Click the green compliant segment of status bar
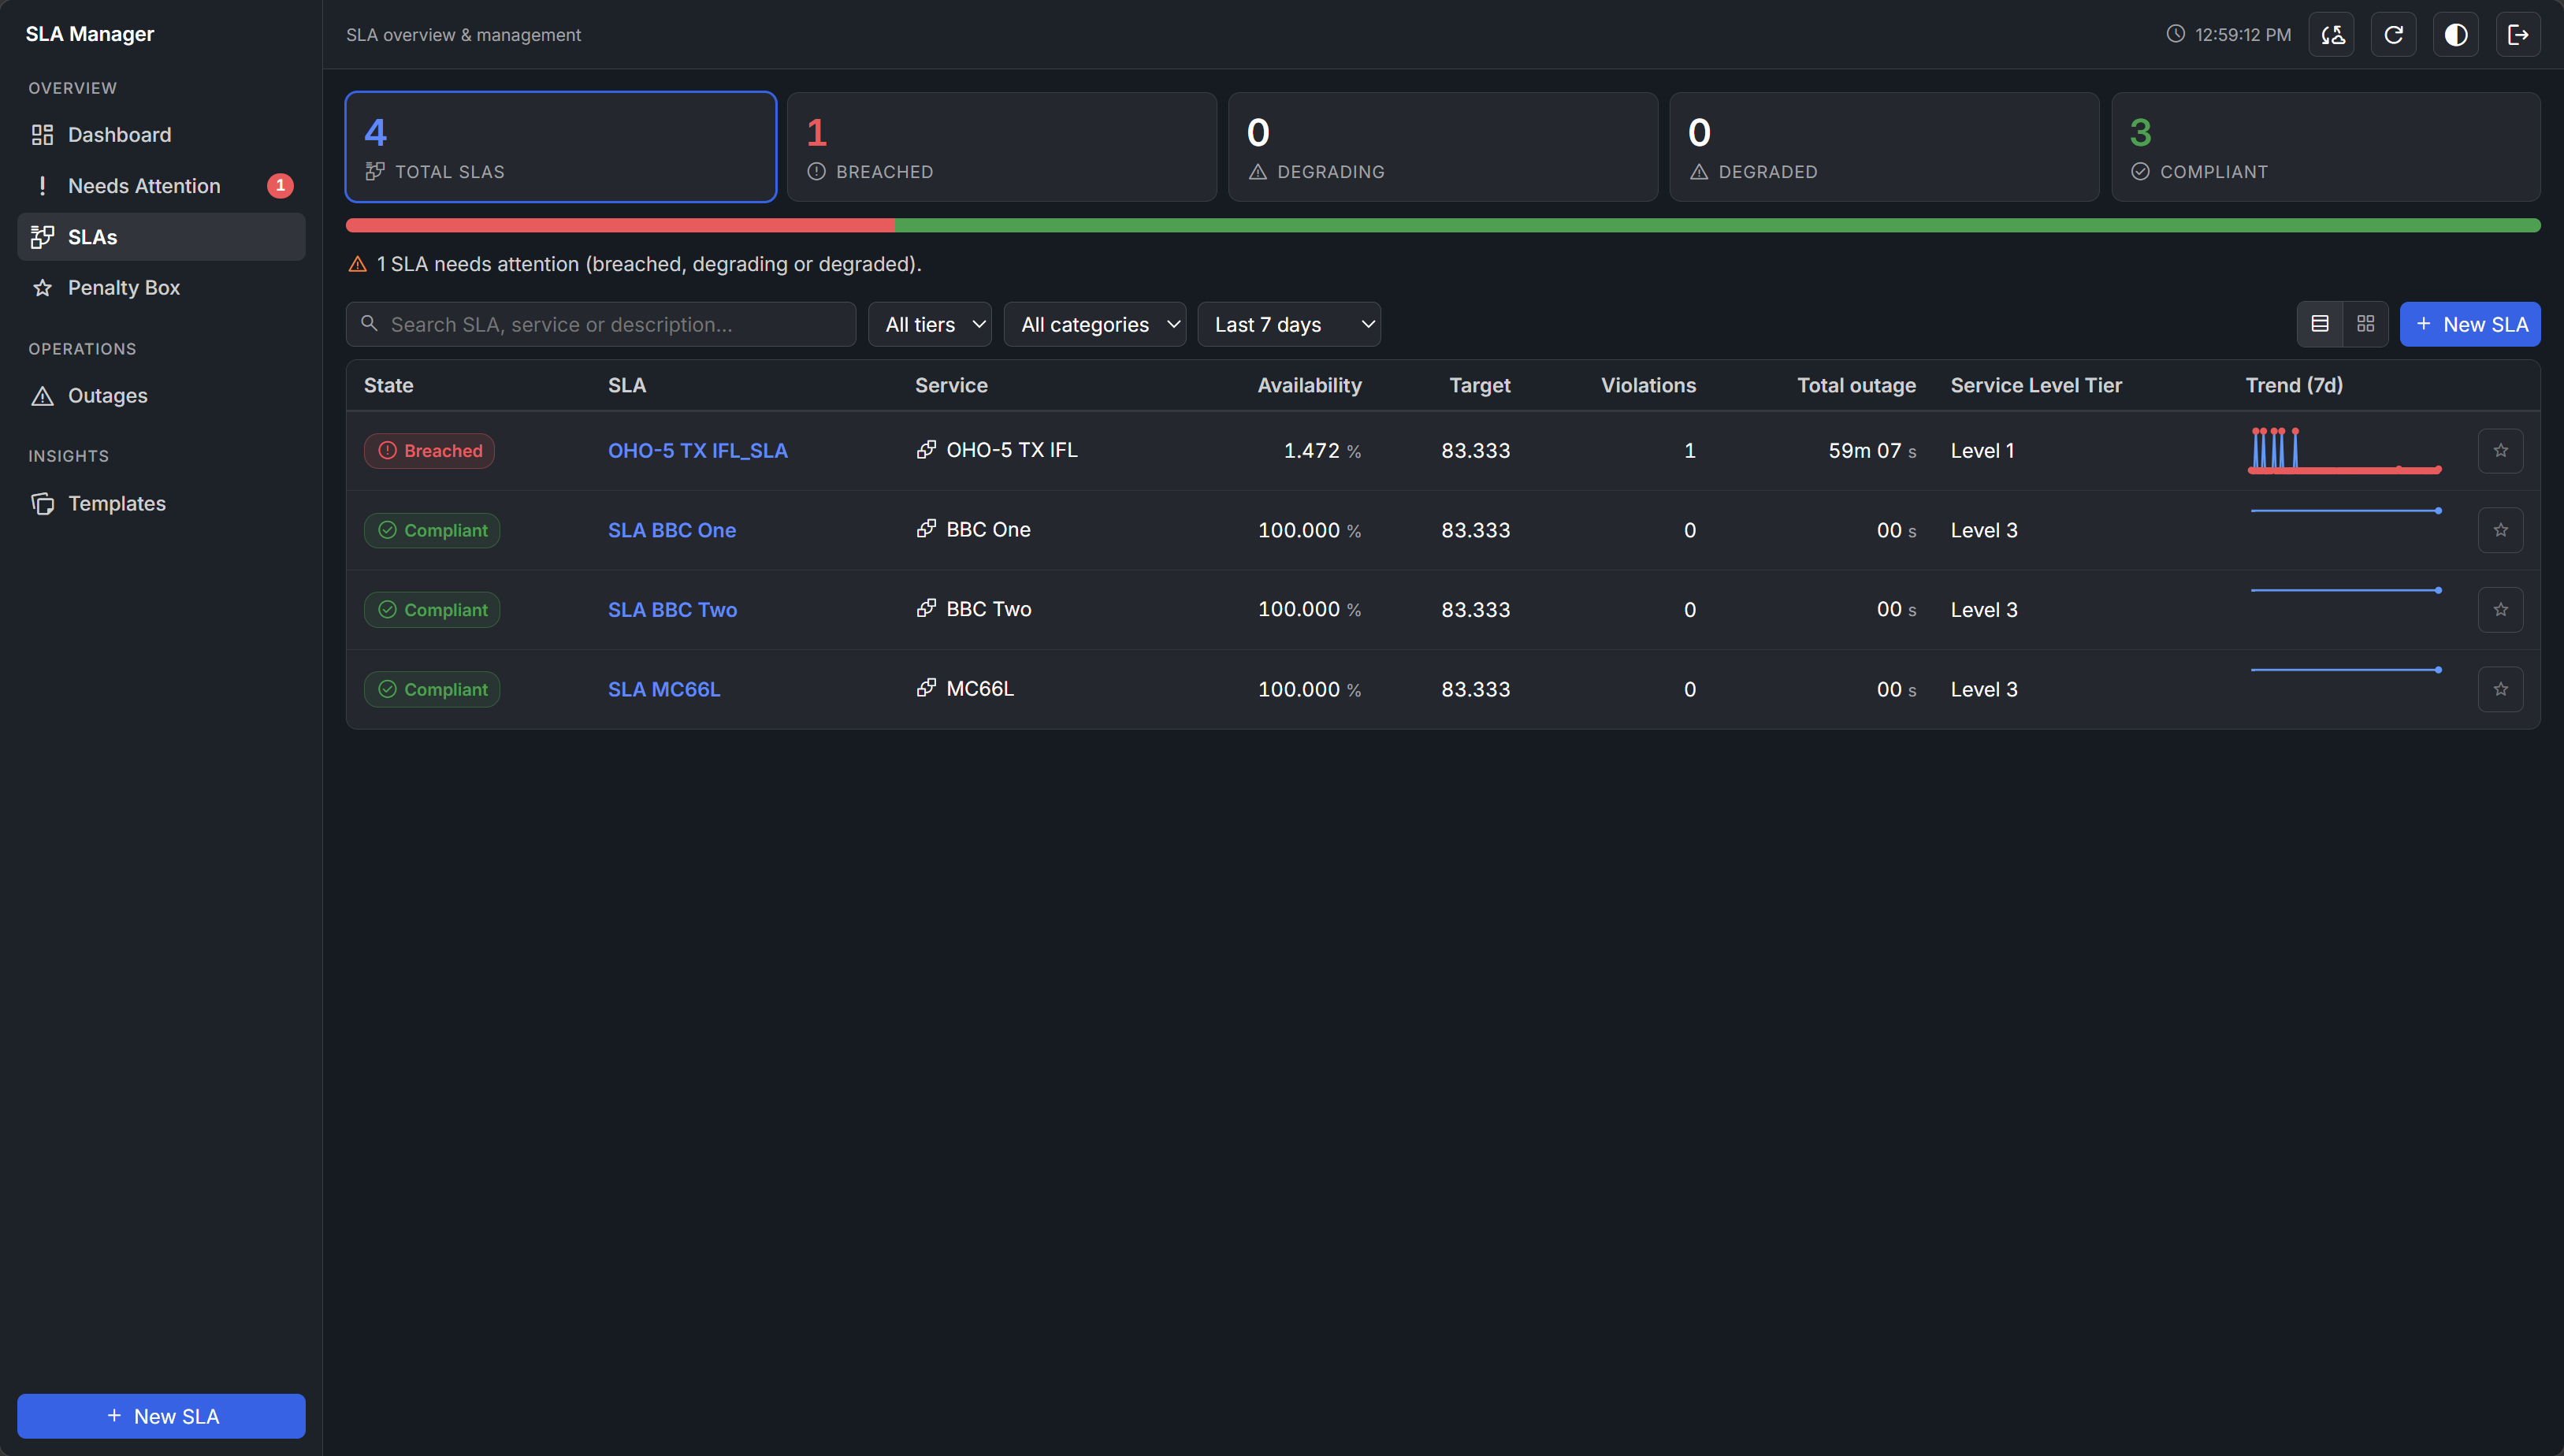Viewport: 2564px width, 1456px height. (x=1717, y=226)
